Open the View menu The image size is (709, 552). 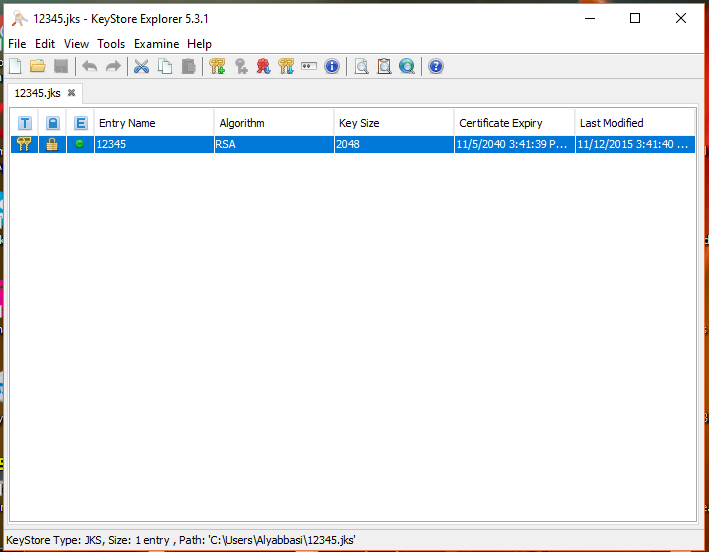[x=76, y=44]
